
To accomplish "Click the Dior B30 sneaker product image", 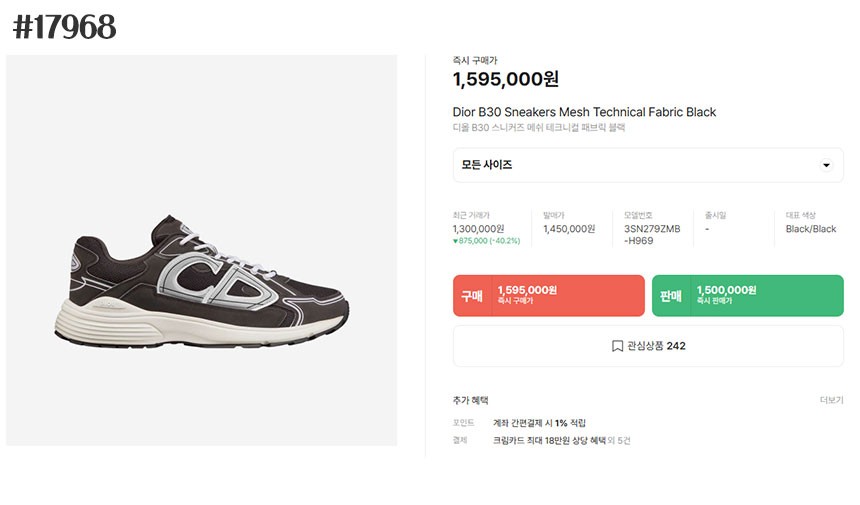I will coord(202,282).
